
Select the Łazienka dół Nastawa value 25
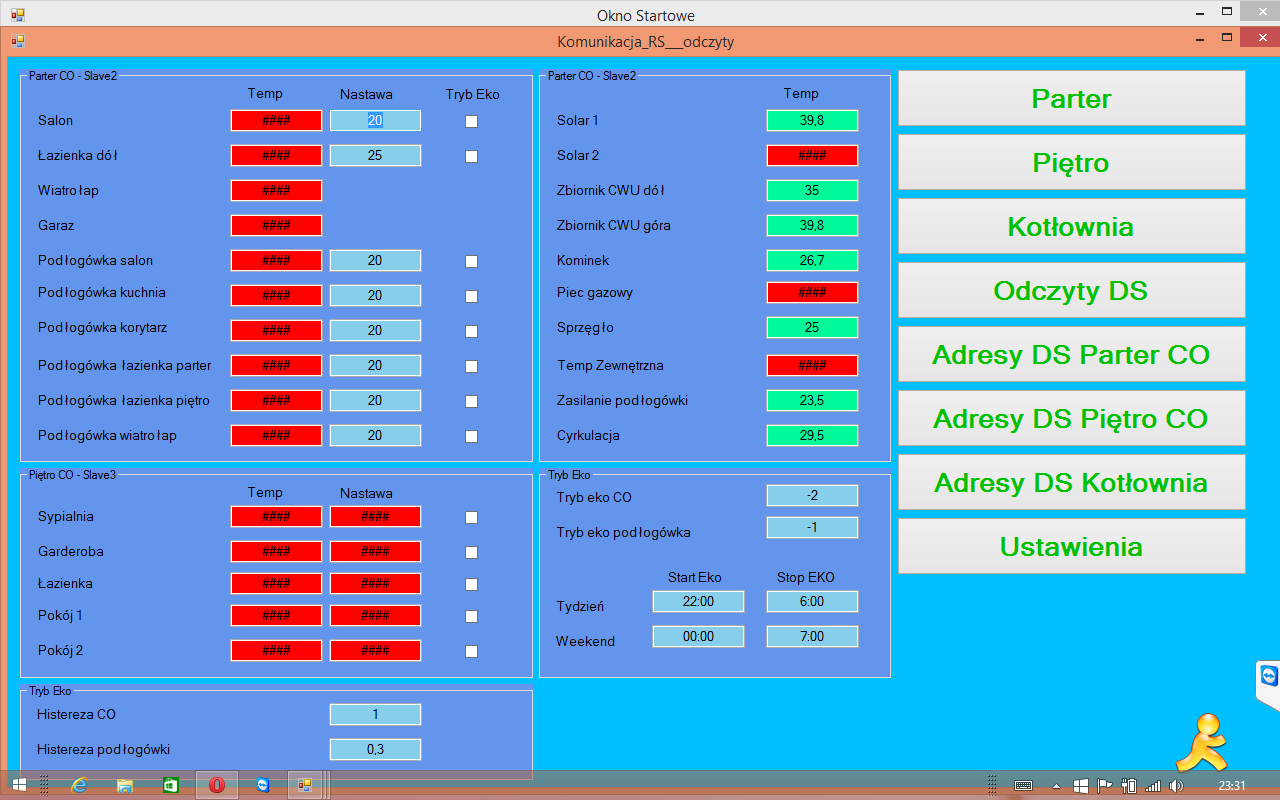point(375,155)
